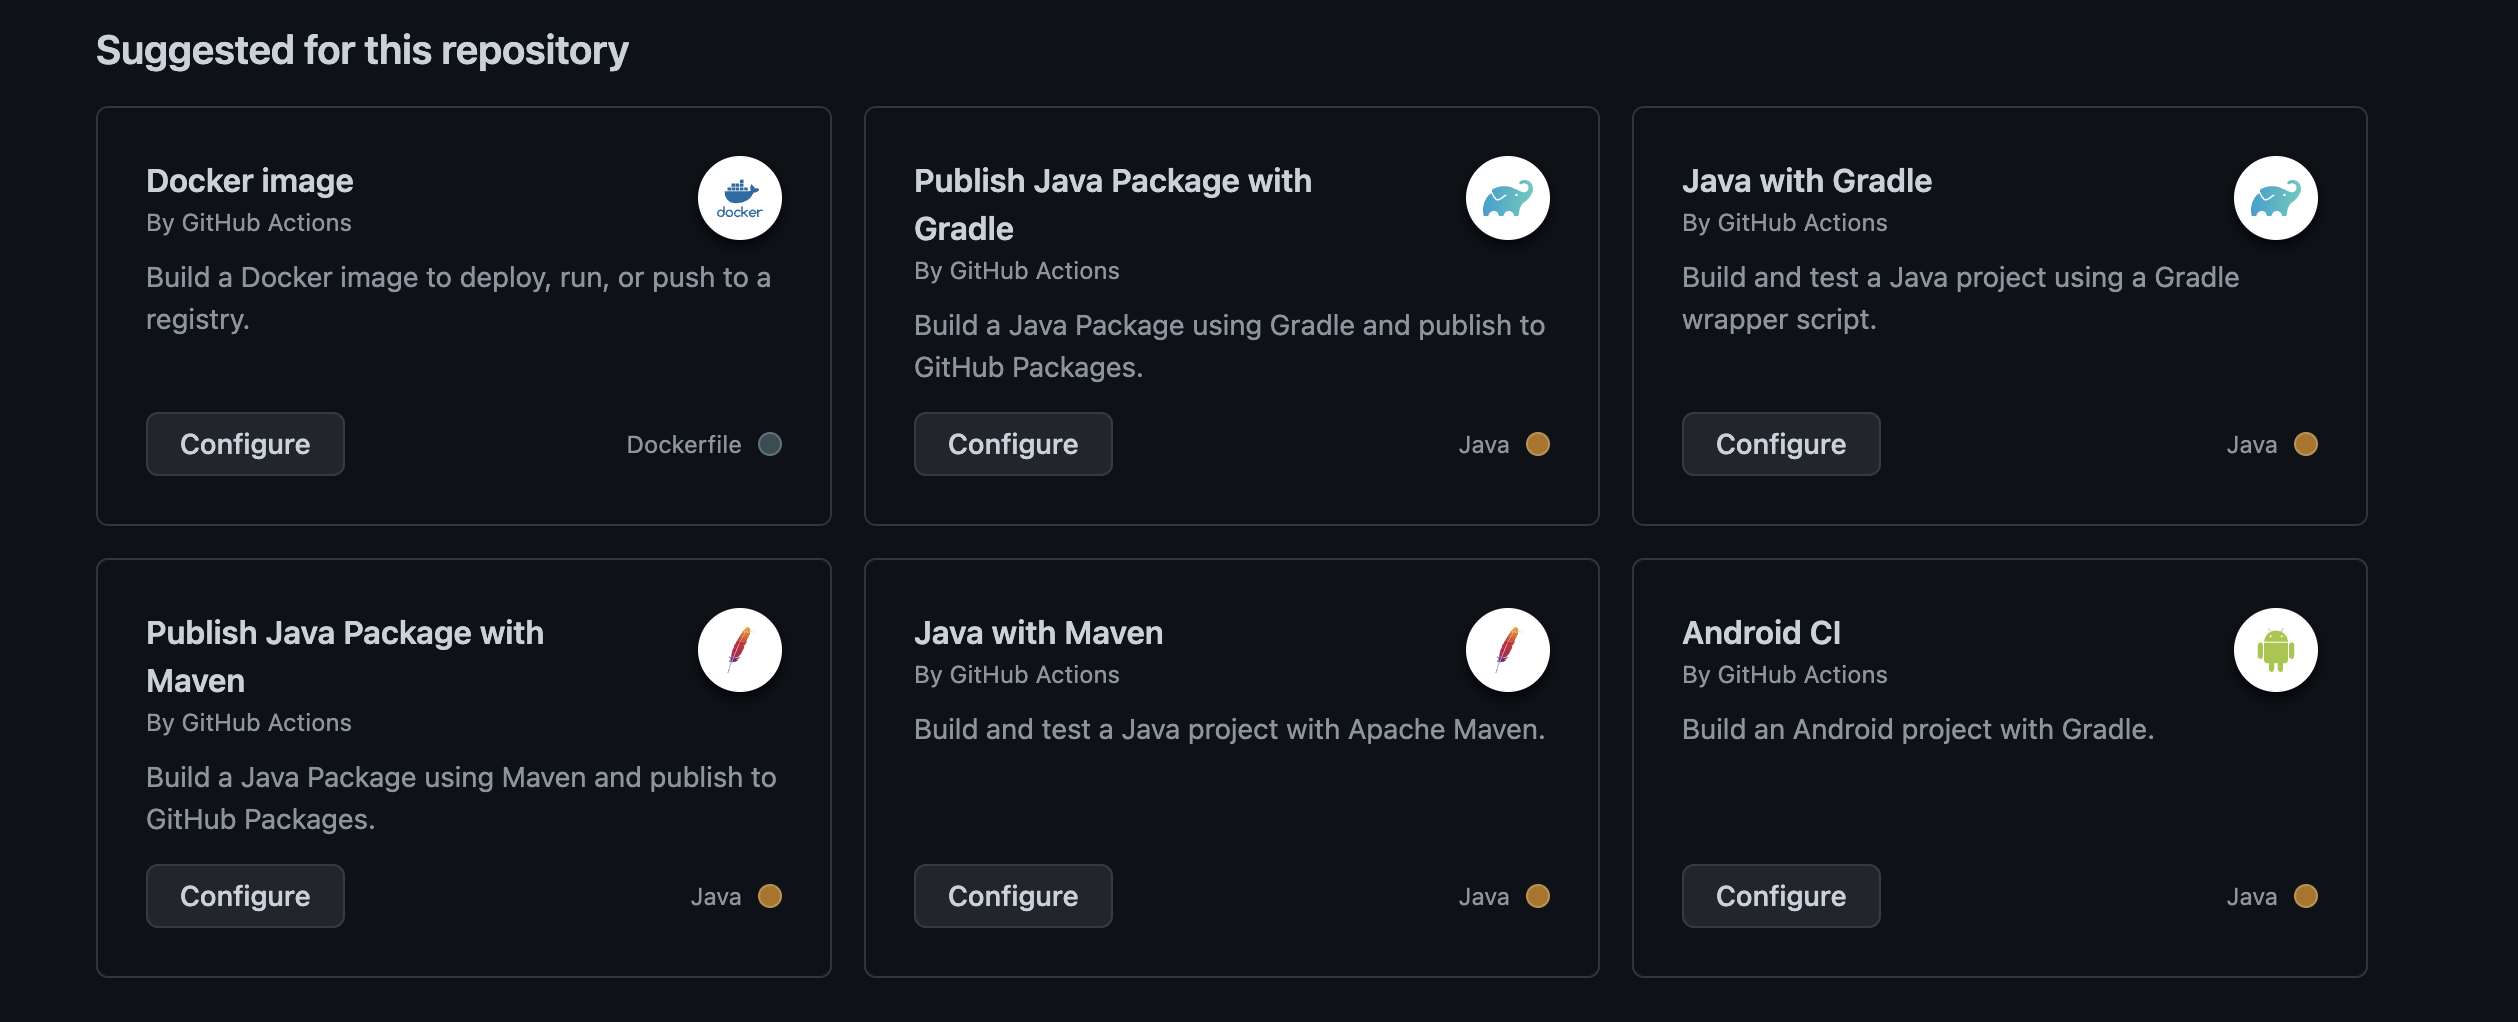Configure the Docker image workflow
This screenshot has height=1022, width=2518.
coord(245,444)
